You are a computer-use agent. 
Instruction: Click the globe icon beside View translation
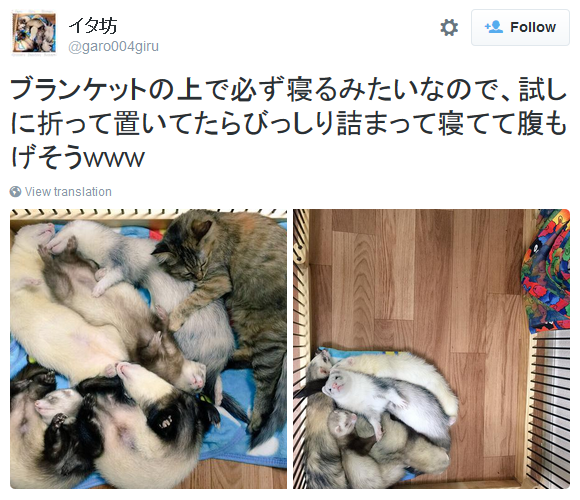pos(15,192)
